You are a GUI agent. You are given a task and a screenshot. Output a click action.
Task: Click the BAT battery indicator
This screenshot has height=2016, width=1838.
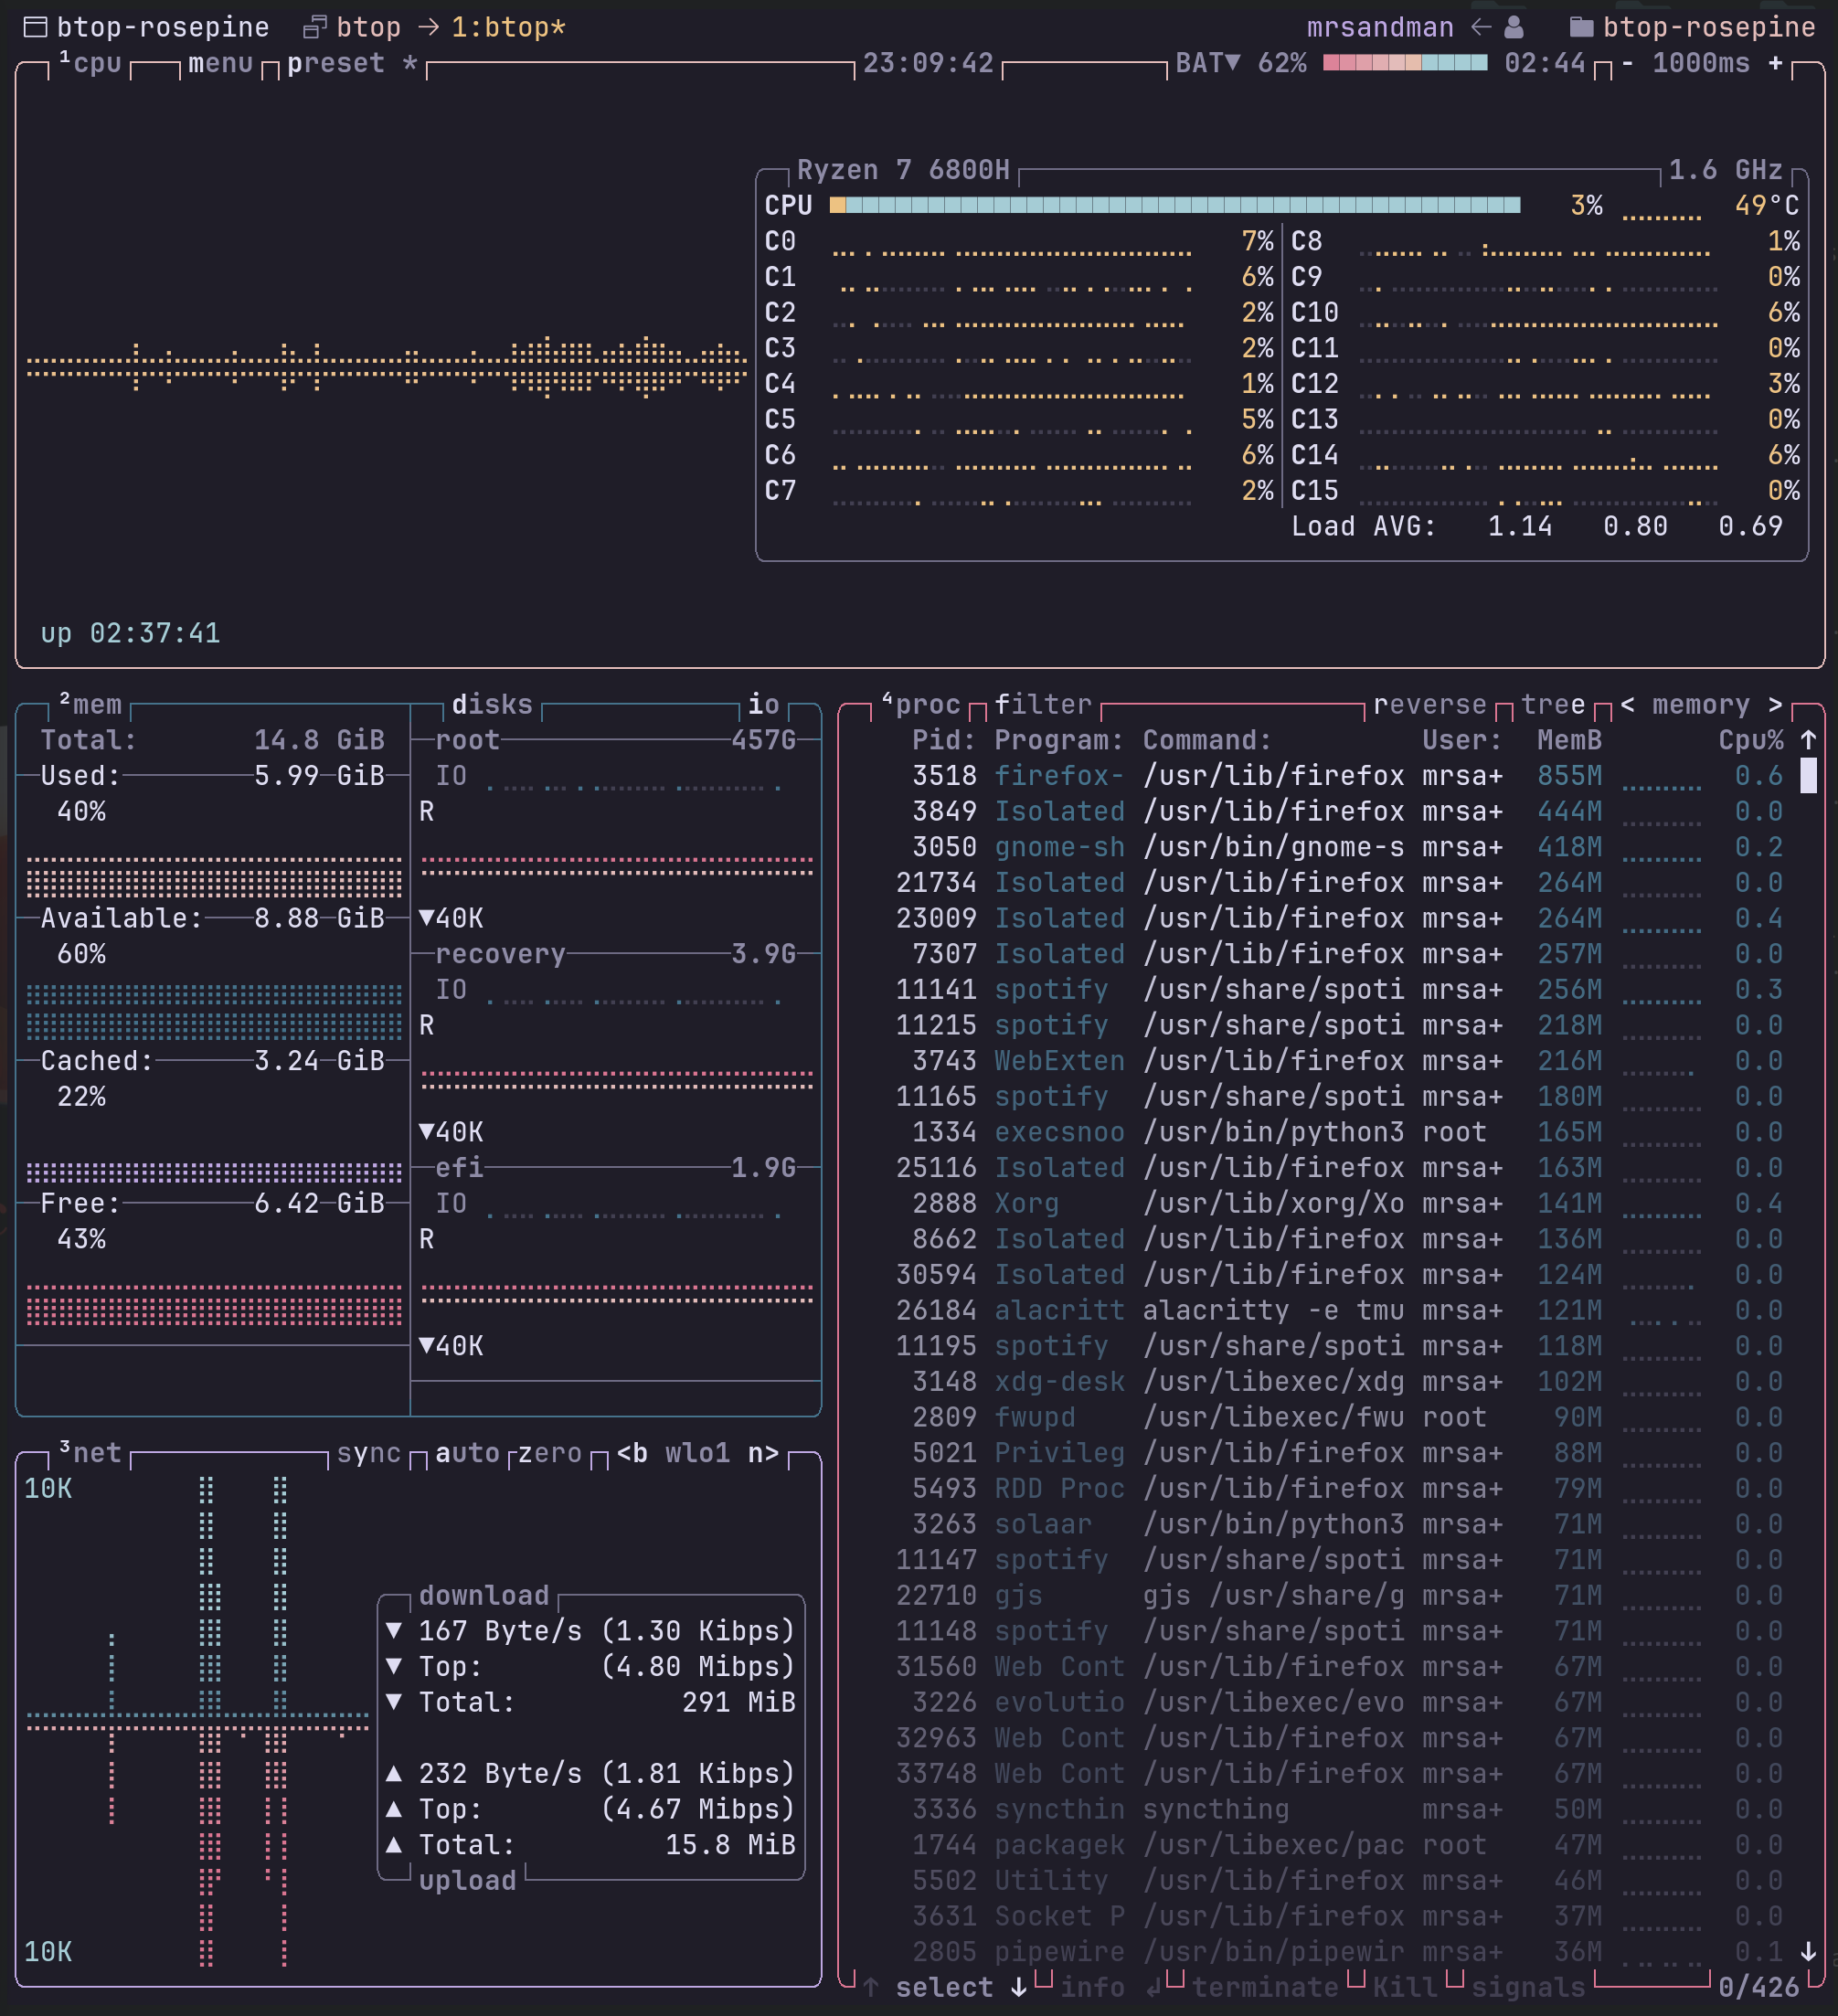click(x=1206, y=62)
